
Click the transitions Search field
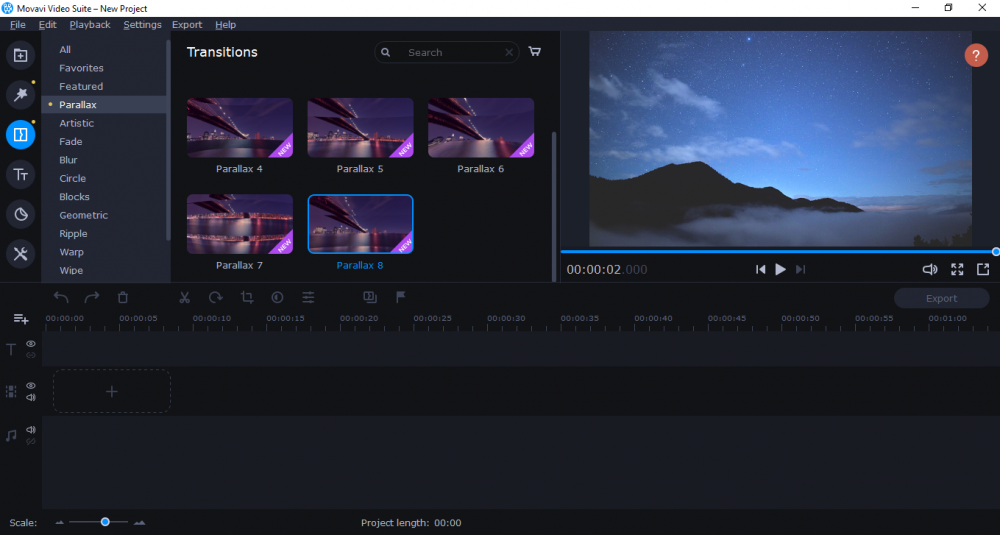point(450,52)
